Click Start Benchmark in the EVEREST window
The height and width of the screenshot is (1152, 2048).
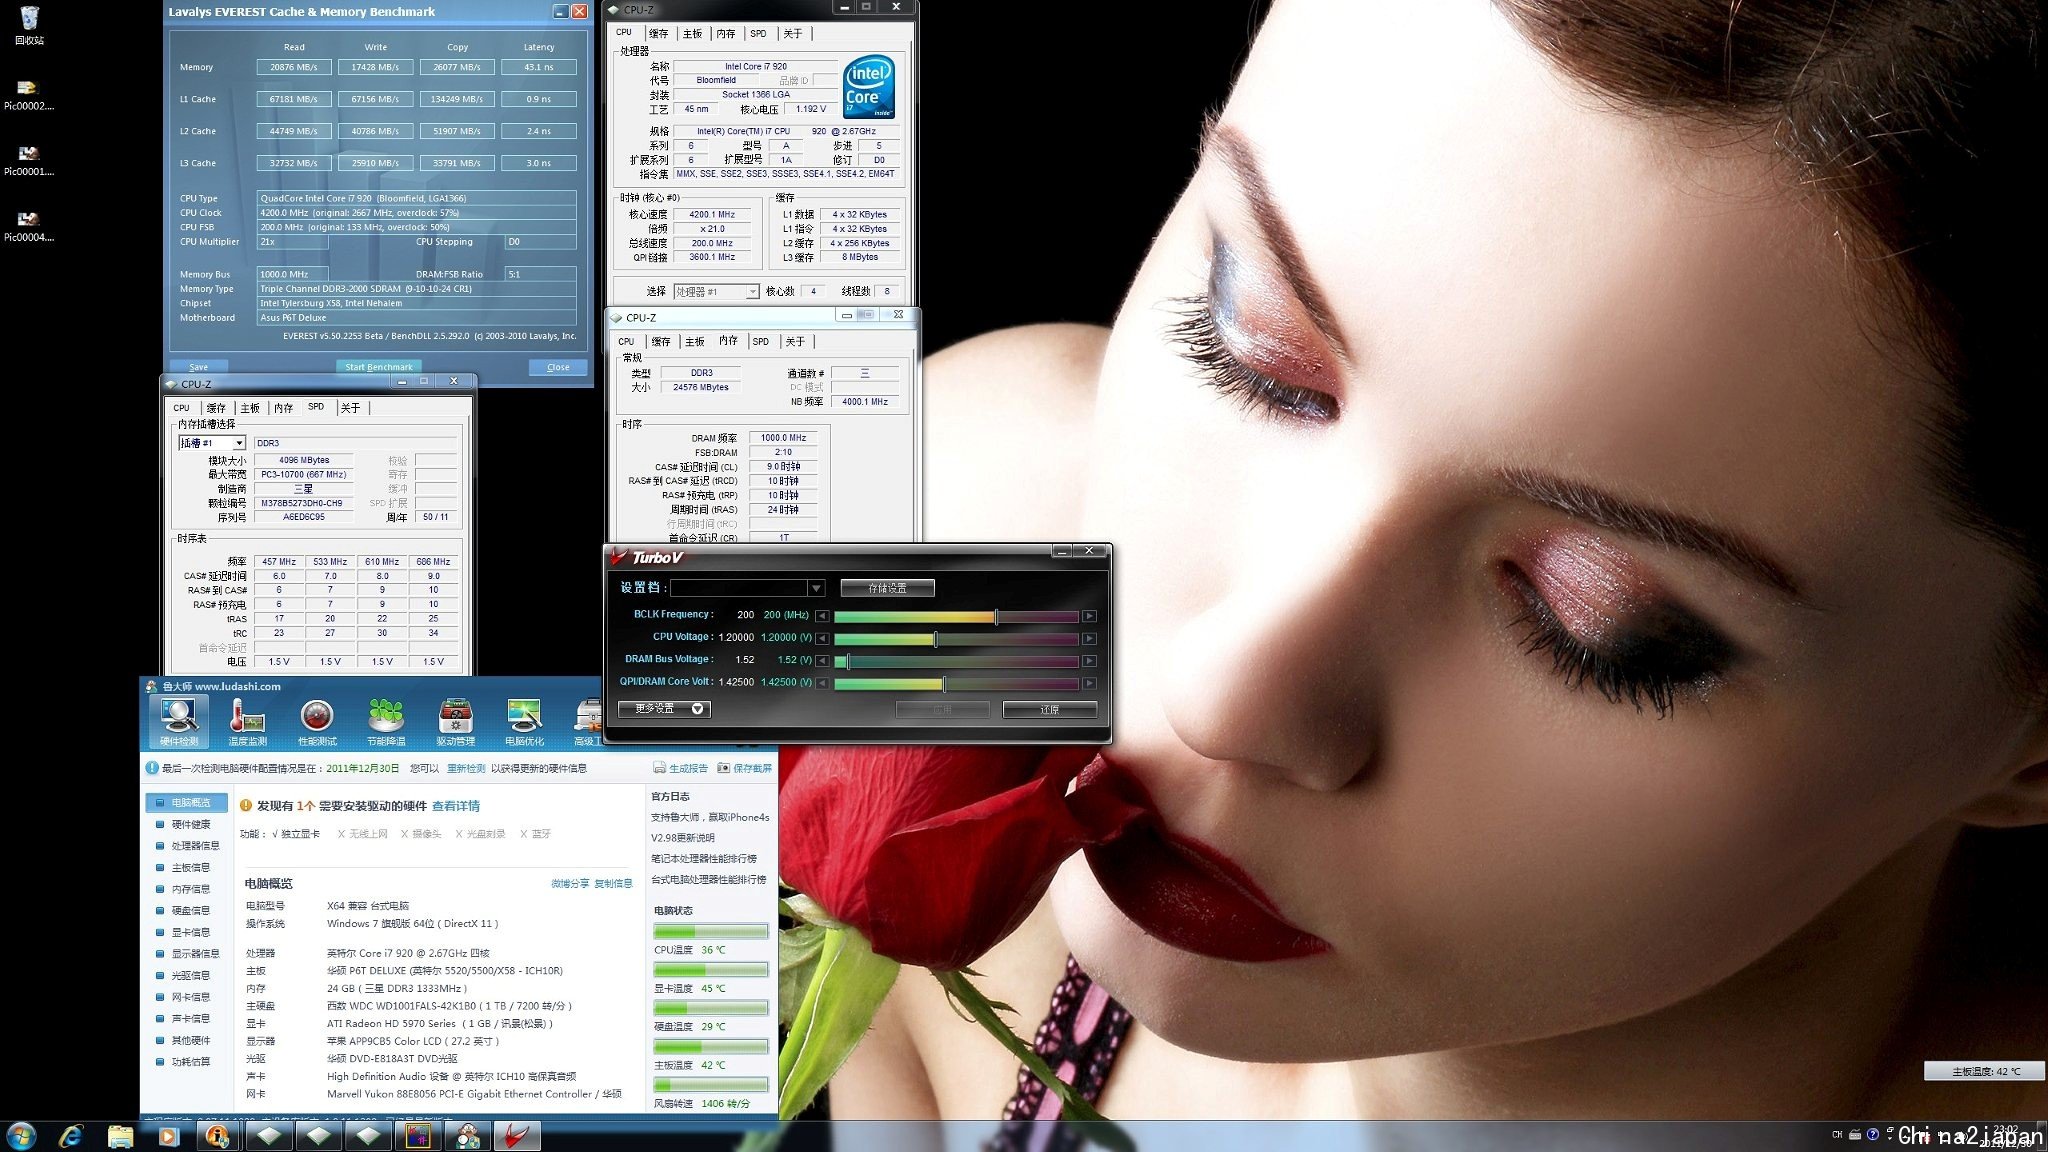click(x=378, y=367)
